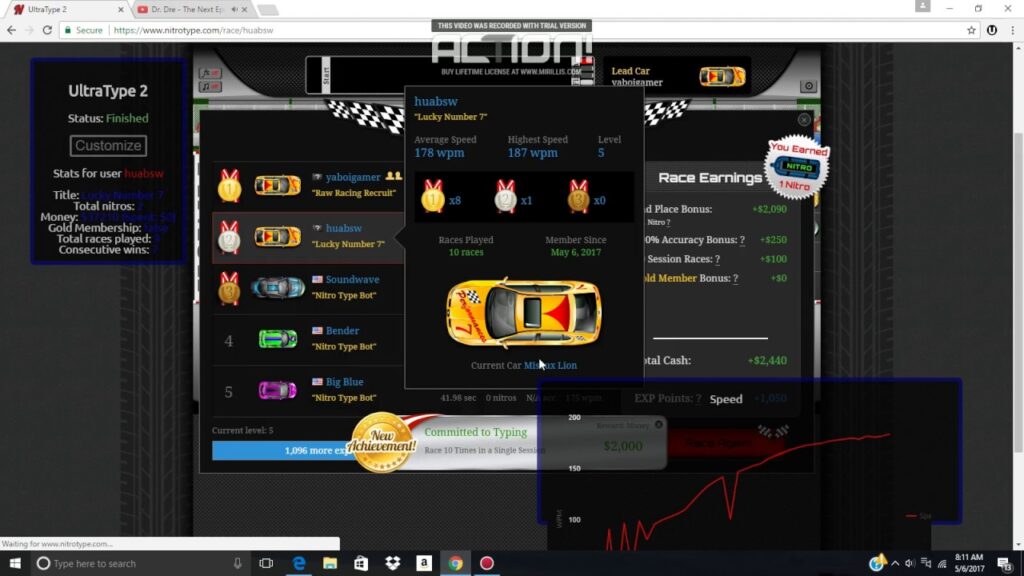Image resolution: width=1024 pixels, height=576 pixels.
Task: Expand the hidden system tray icons
Action: point(895,563)
